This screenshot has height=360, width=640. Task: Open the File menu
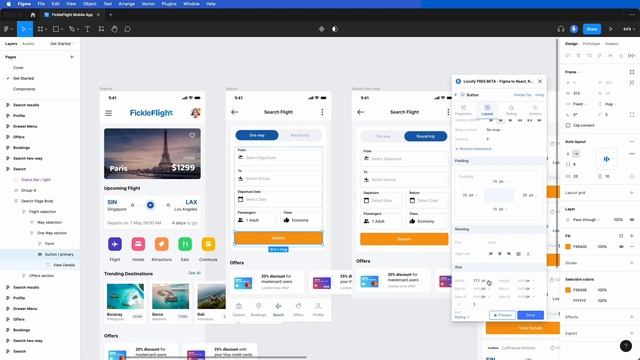[41, 4]
